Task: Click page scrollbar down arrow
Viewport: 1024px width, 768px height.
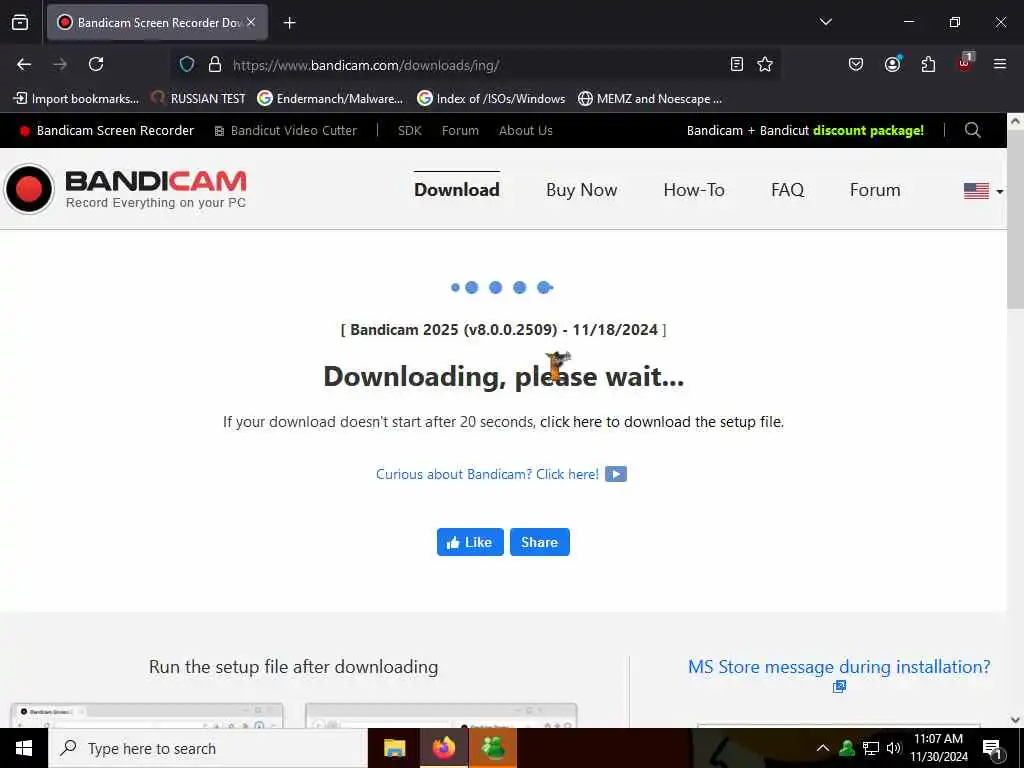Action: click(x=1015, y=720)
